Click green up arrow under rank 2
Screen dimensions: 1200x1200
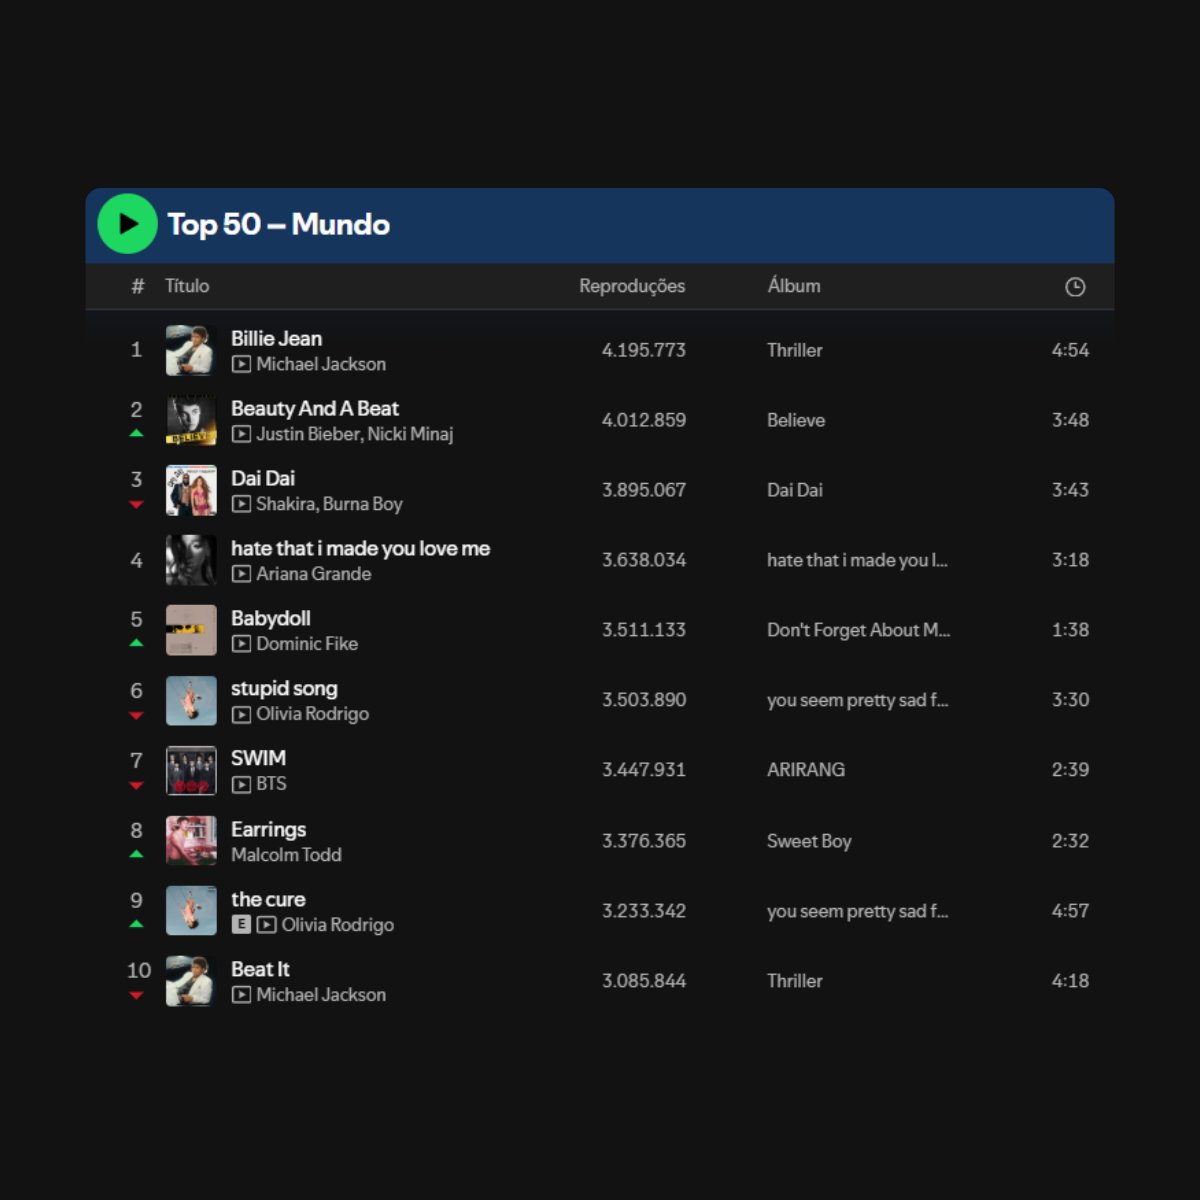coord(136,433)
